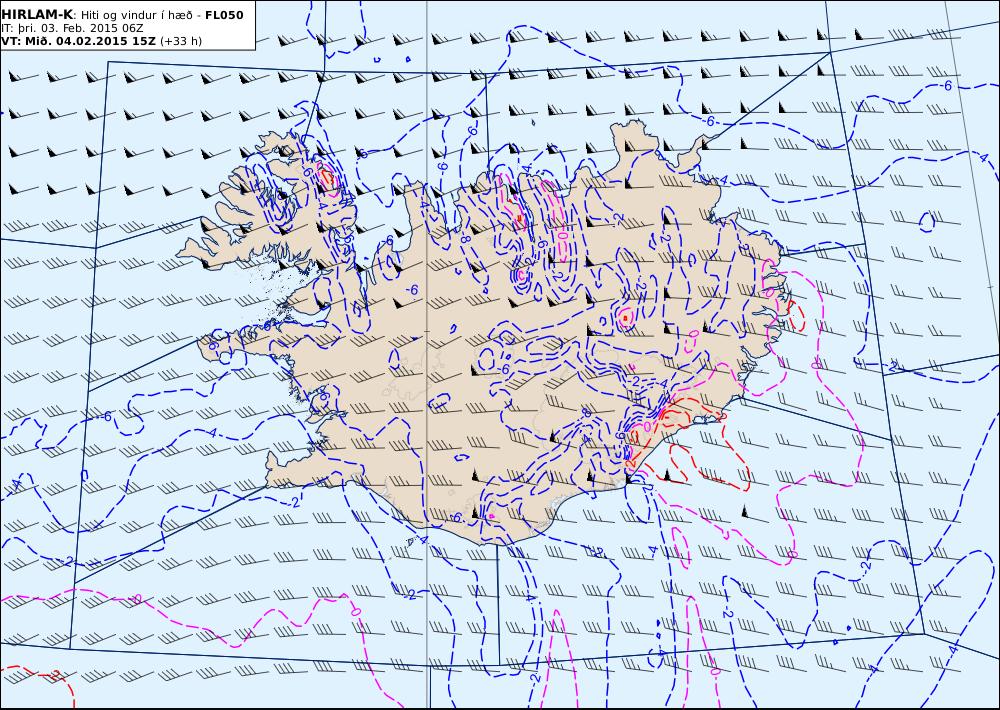
Task: Click the HIRLAM-K model title text
Action: (x=37, y=15)
